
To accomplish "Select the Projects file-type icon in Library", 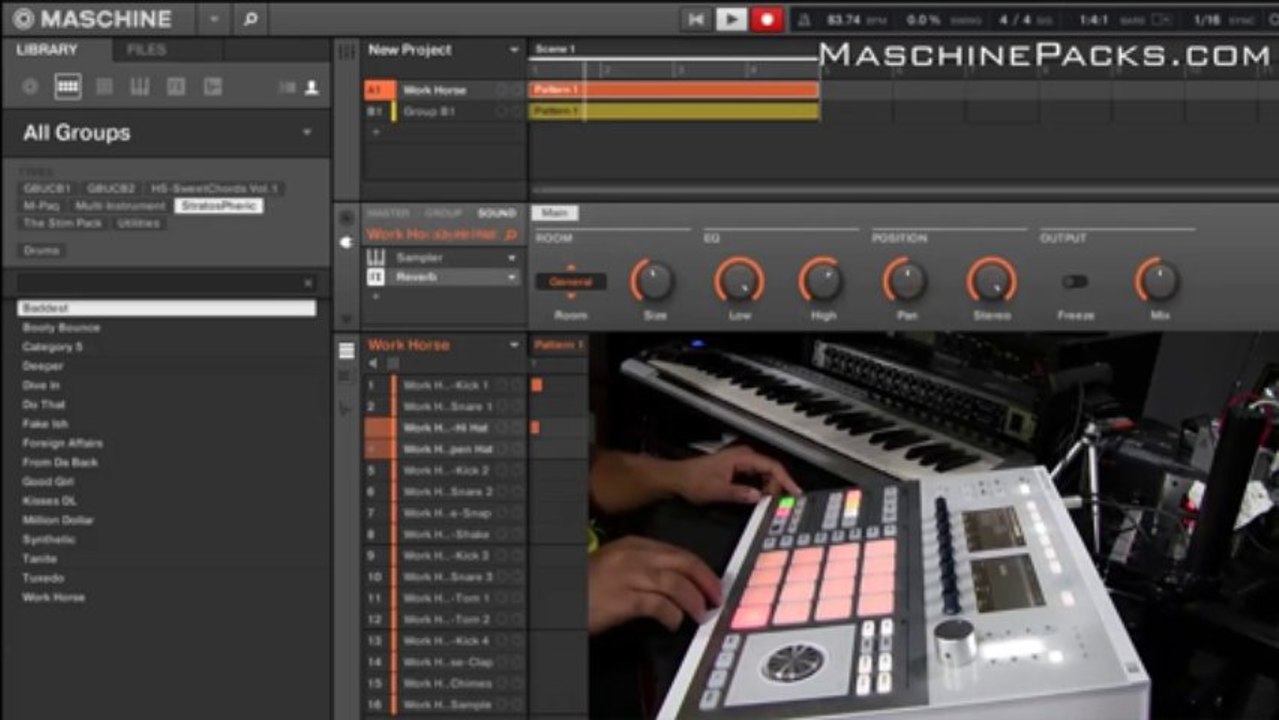I will click(x=30, y=87).
